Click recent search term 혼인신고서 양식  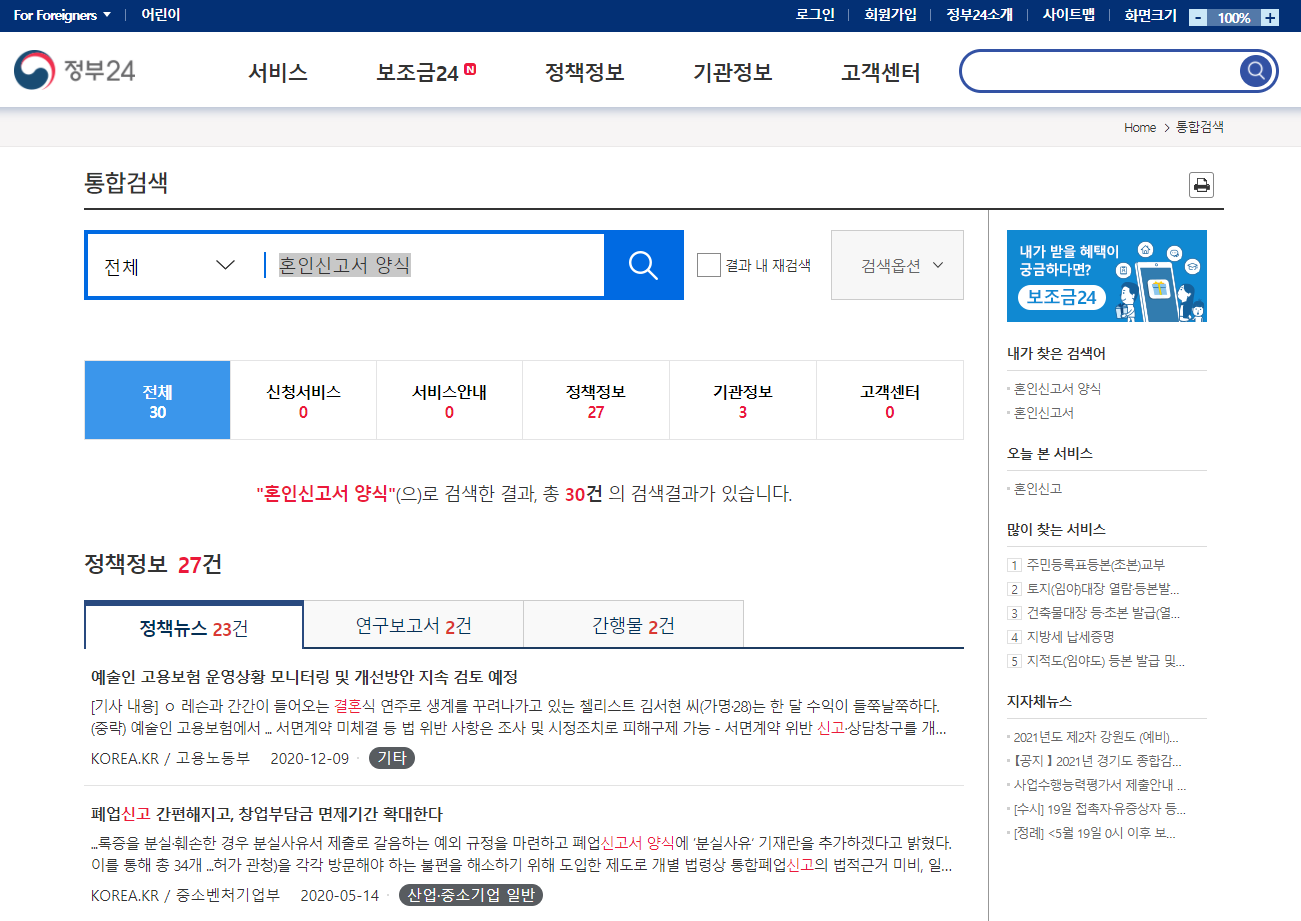point(1057,389)
